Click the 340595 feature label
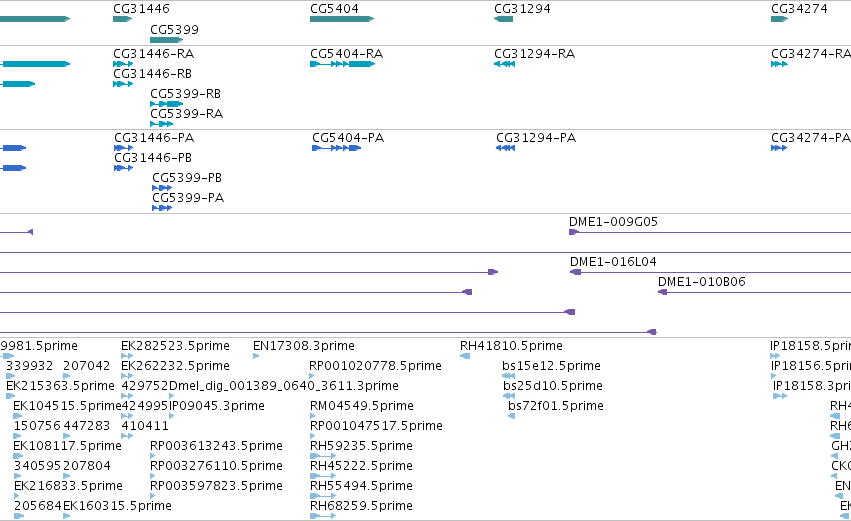851x521 pixels. click(x=37, y=467)
